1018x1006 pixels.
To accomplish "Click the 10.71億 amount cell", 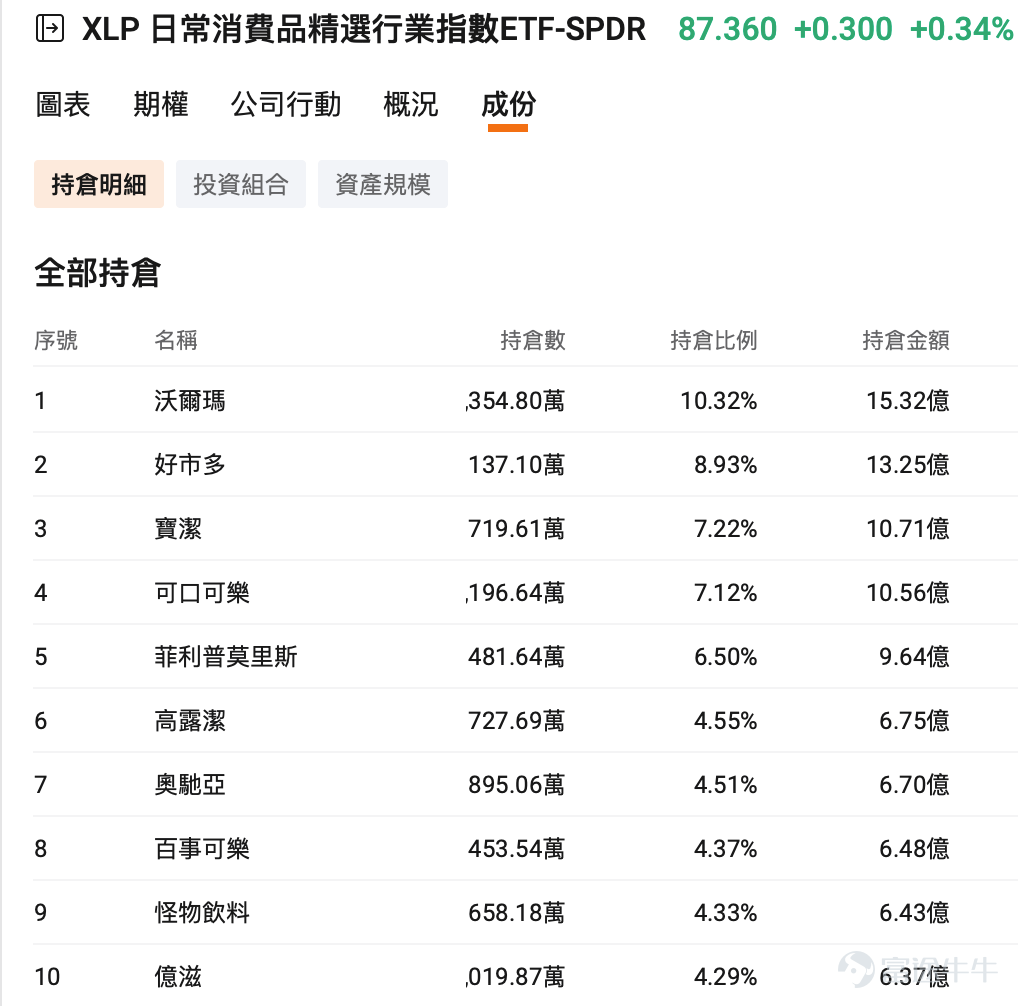I will click(908, 528).
